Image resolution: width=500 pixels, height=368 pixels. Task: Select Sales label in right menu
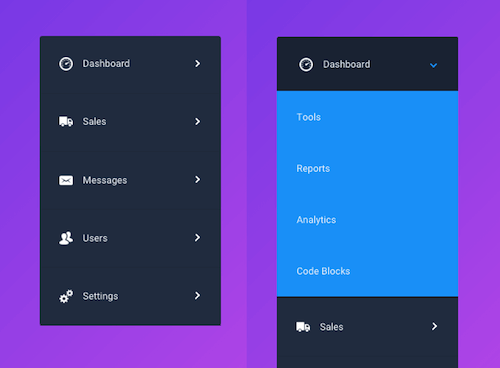(331, 327)
